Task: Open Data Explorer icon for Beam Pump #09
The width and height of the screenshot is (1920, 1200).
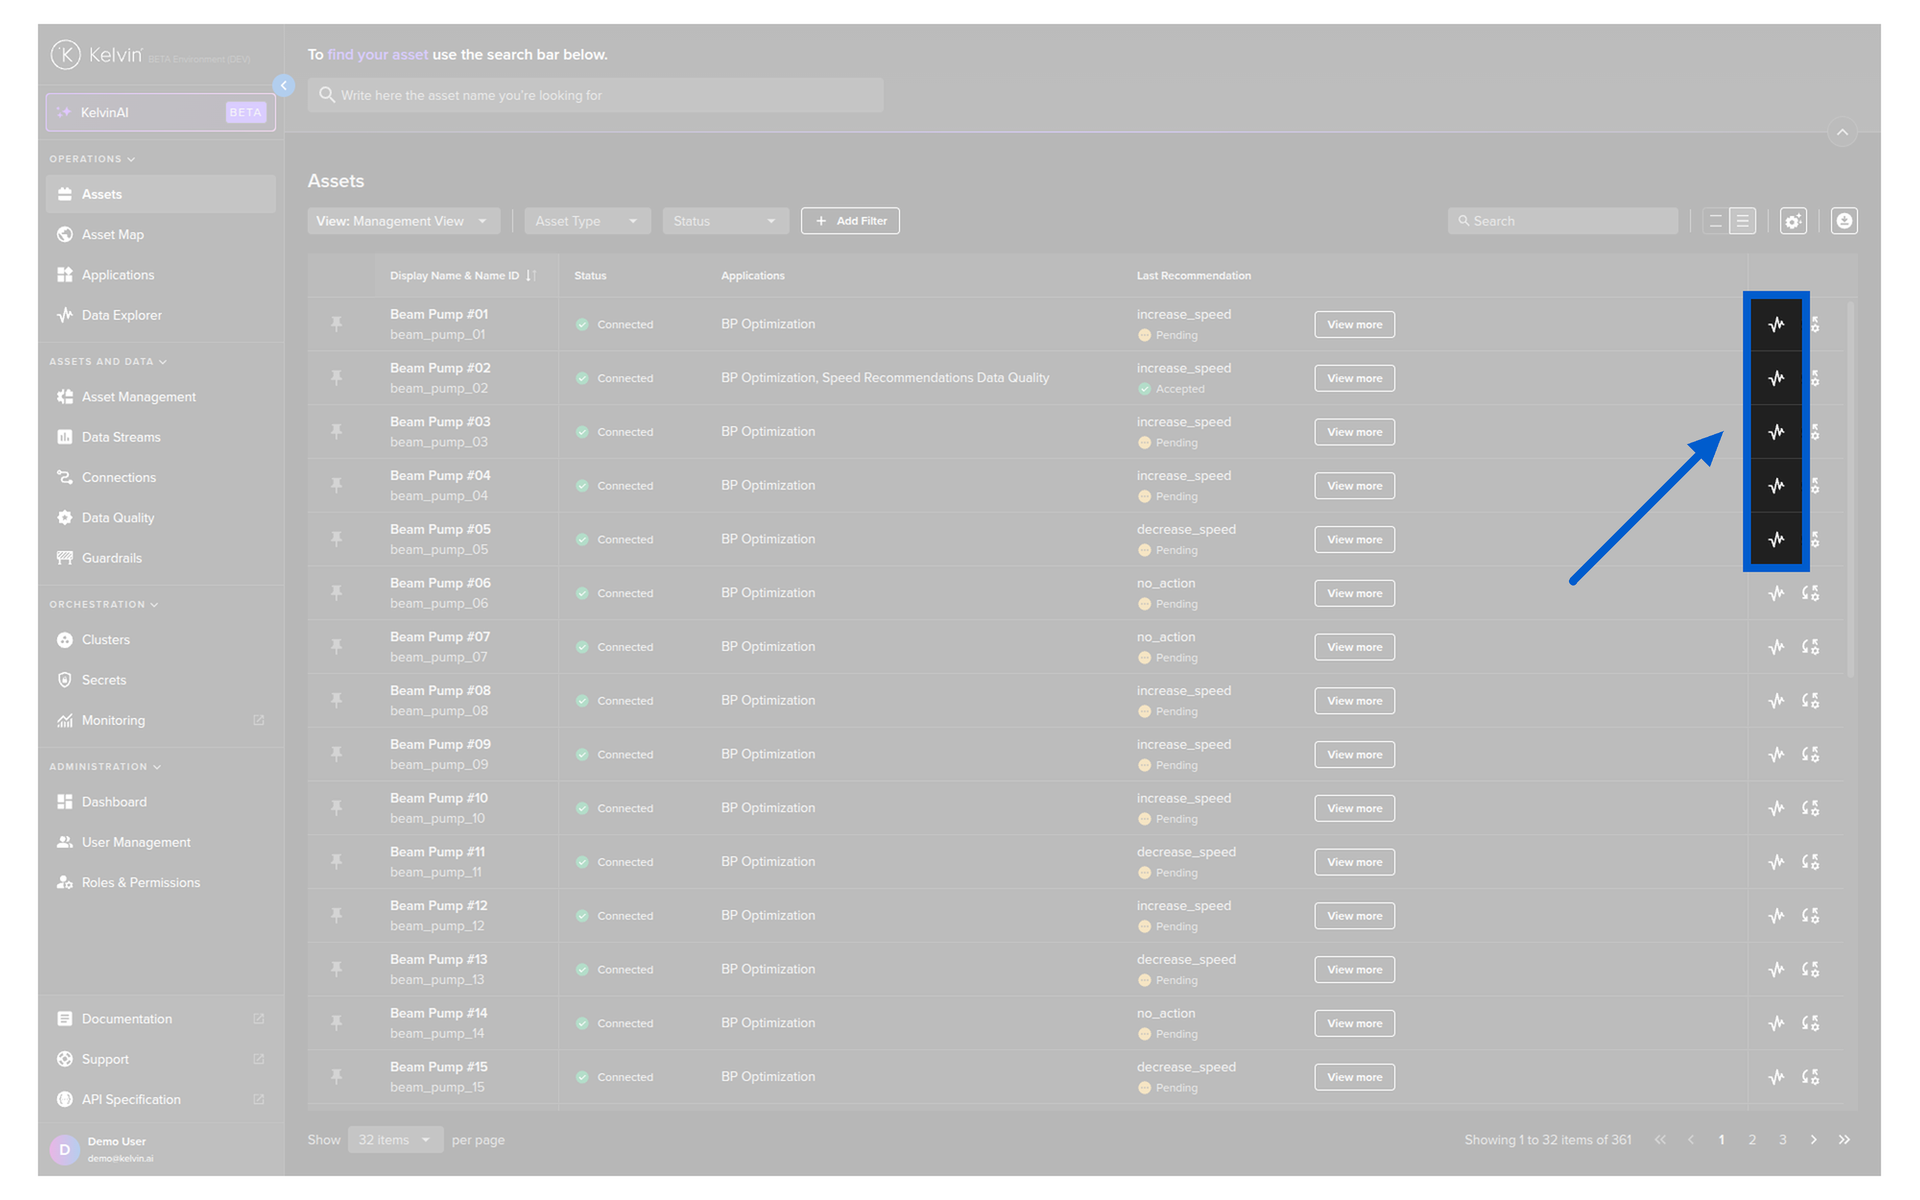Action: (1776, 755)
